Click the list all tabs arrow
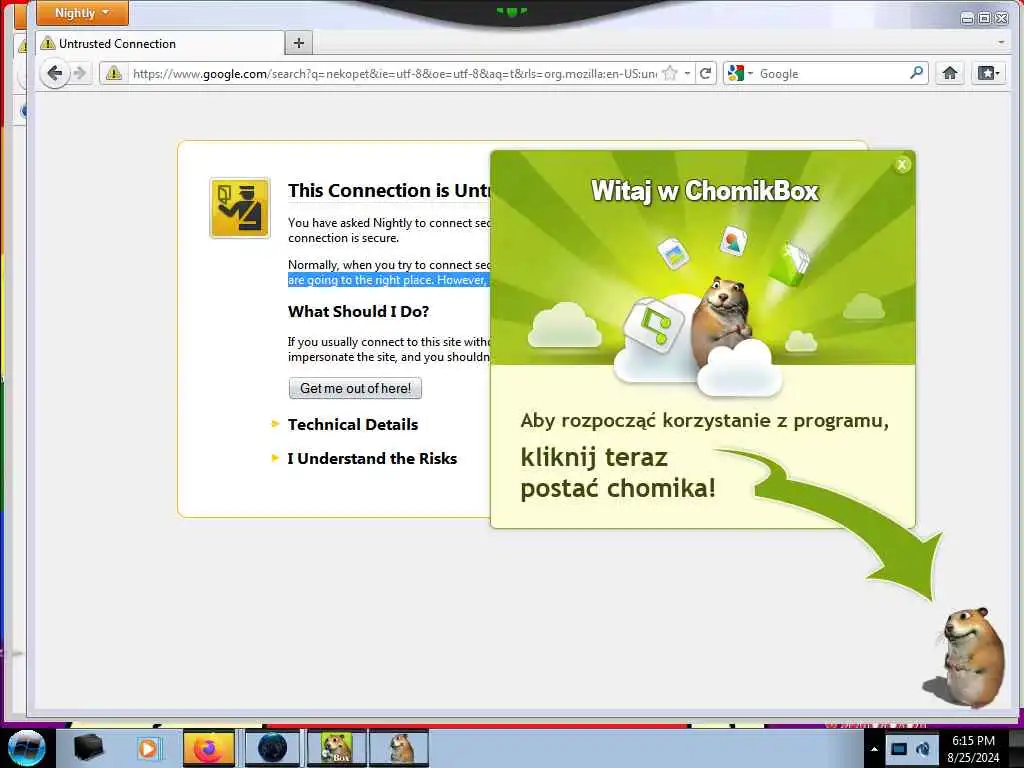The width and height of the screenshot is (1024, 768). click(1001, 43)
